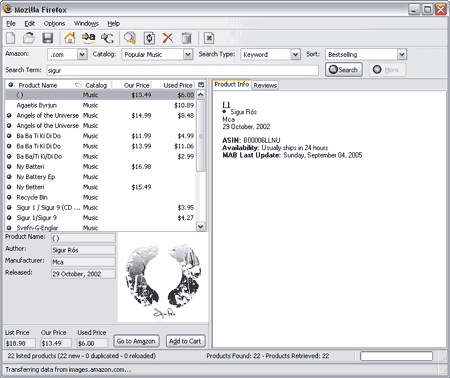
Task: Click the Open folder toolbar icon
Action: click(29, 38)
